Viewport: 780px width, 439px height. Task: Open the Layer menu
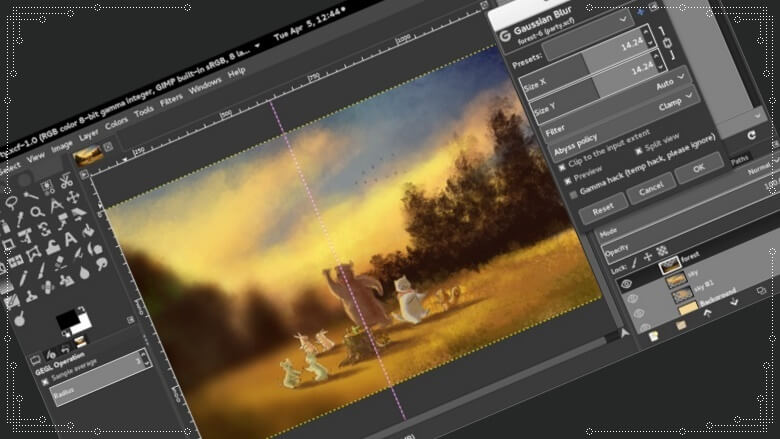[x=89, y=135]
